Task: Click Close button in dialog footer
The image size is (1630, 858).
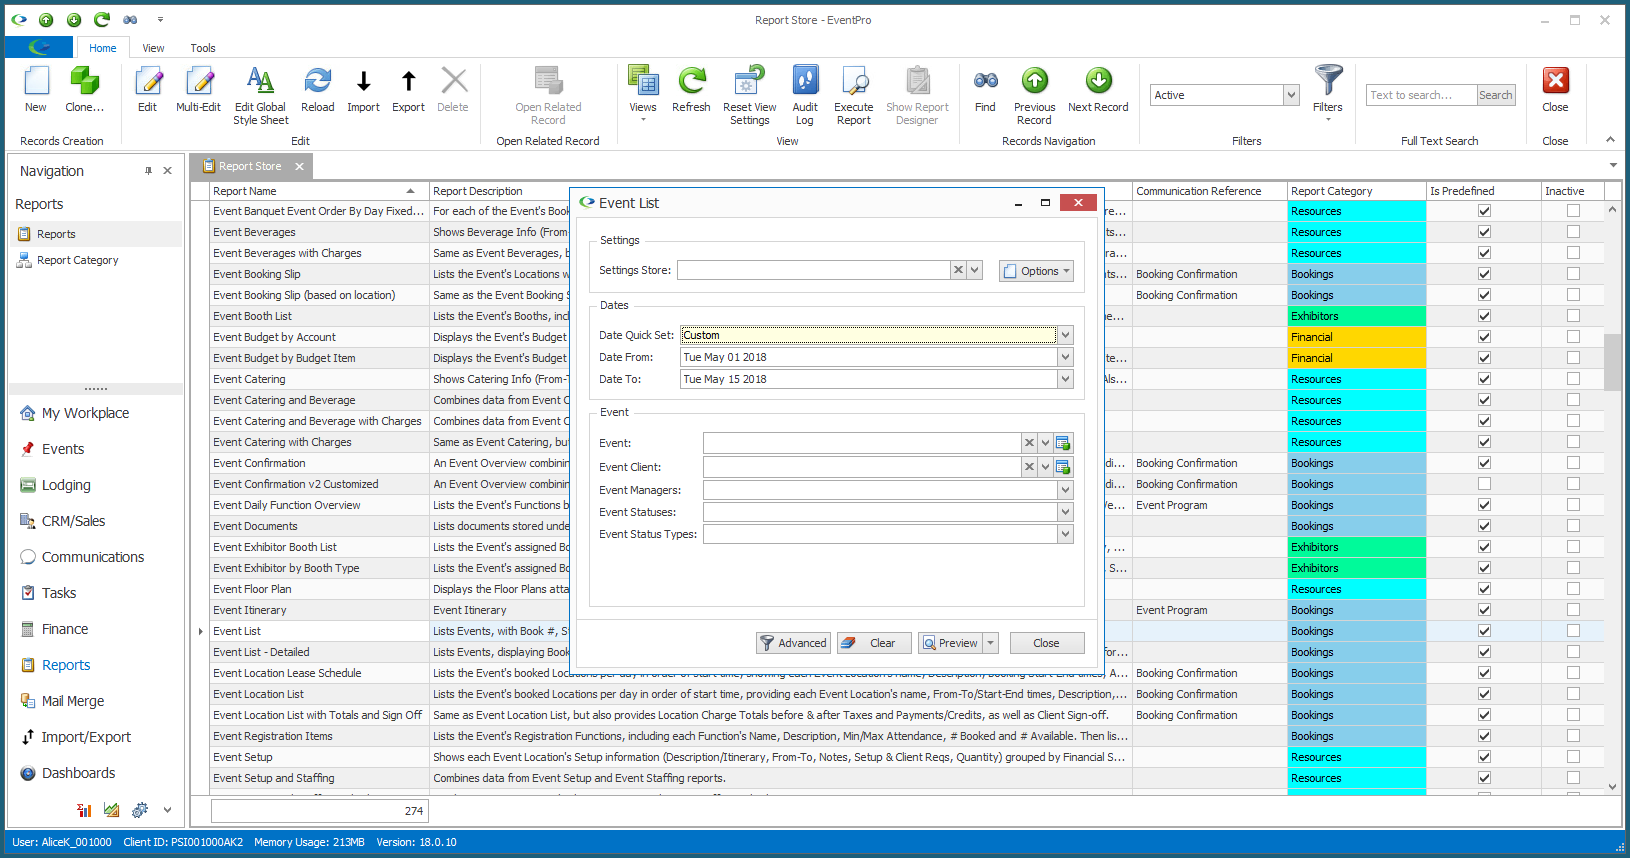Action: click(x=1046, y=643)
